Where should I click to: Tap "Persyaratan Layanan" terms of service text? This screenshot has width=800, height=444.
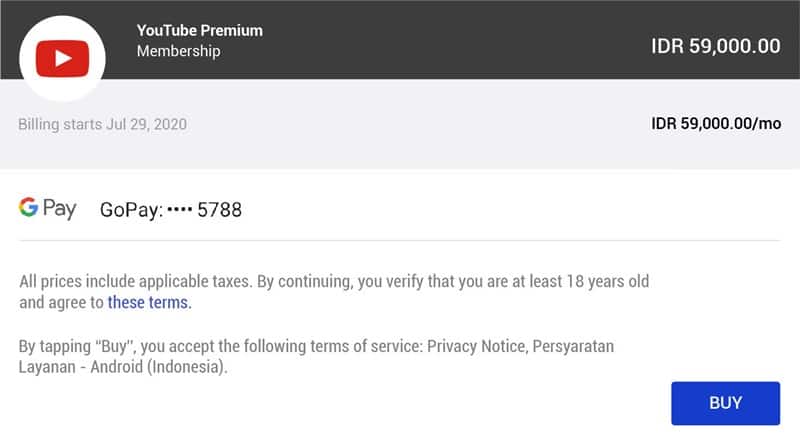coord(575,346)
